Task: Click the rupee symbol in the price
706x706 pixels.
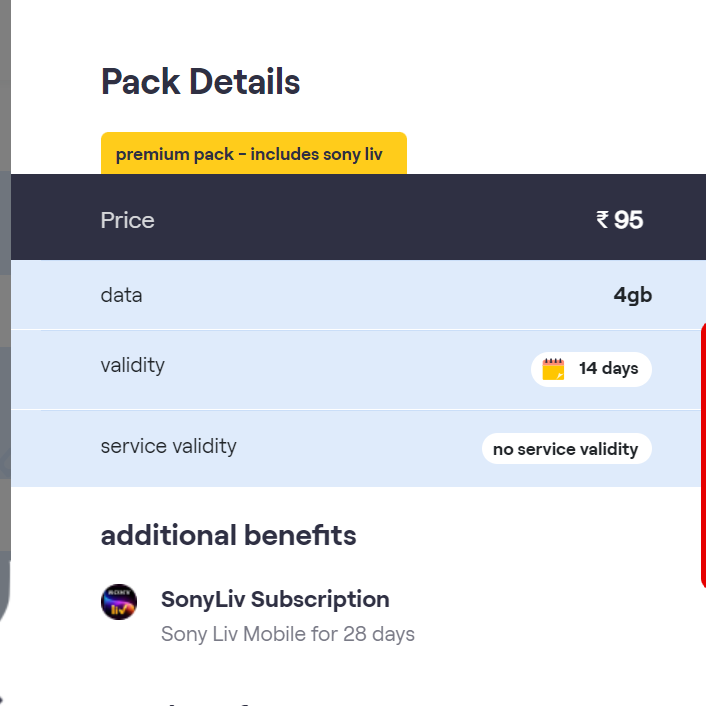Action: [x=602, y=219]
